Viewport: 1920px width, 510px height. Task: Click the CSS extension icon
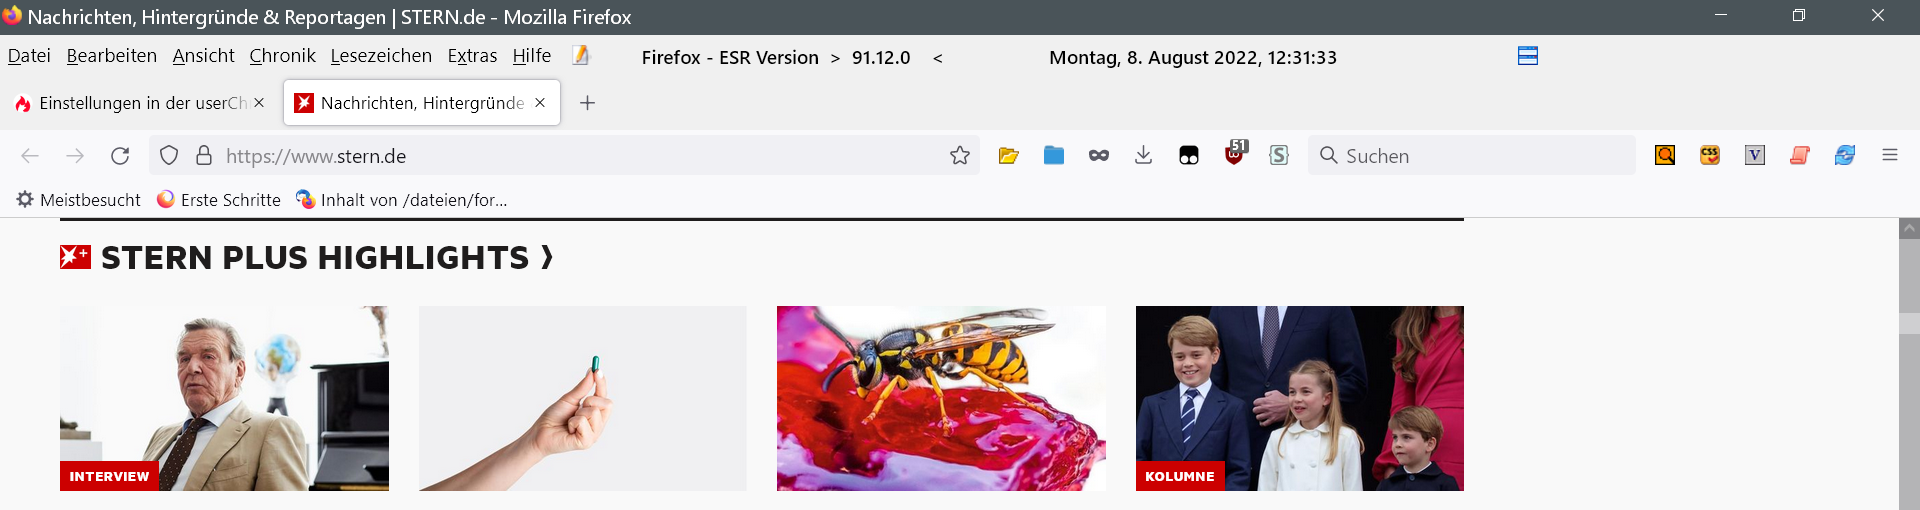[x=1710, y=155]
